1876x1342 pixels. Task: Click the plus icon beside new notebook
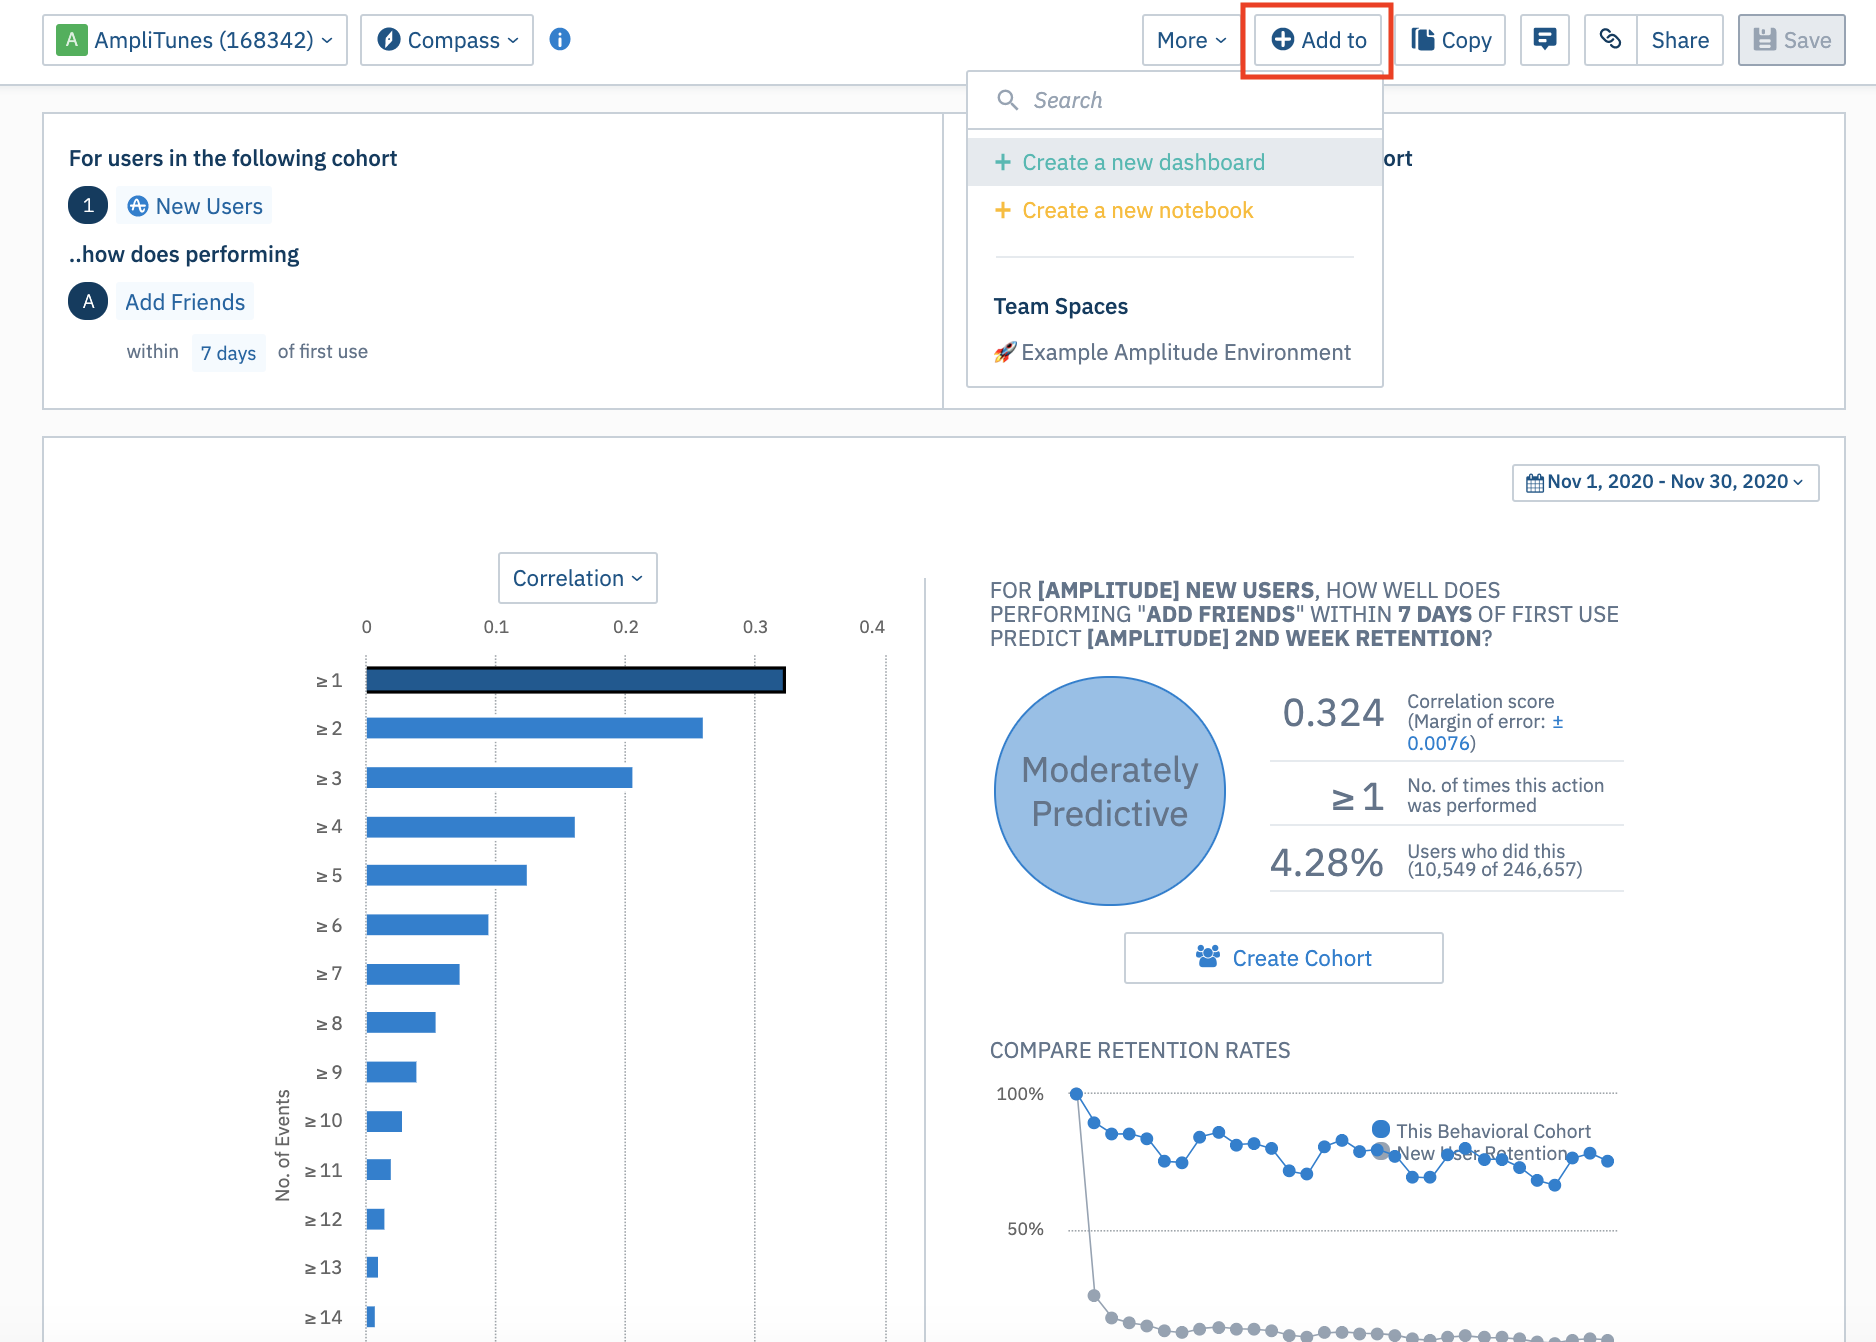pos(1003,210)
